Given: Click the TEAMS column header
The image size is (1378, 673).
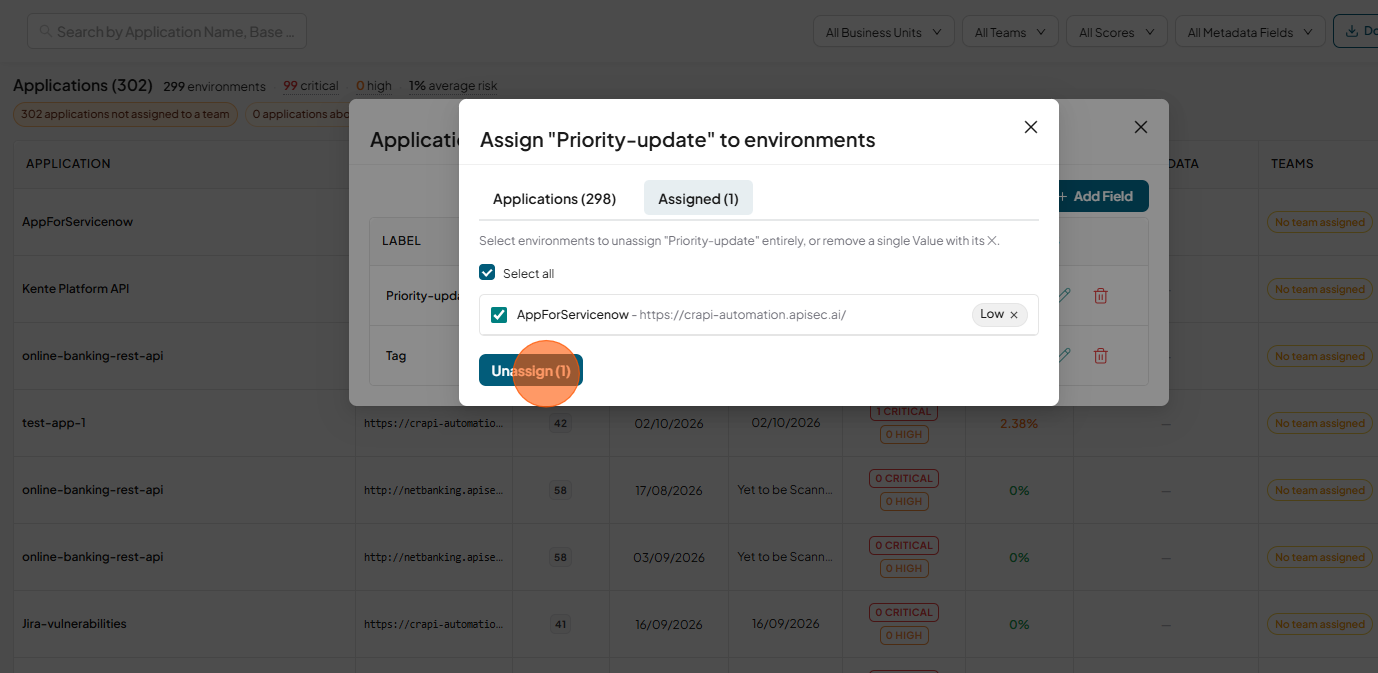Looking at the screenshot, I should tap(1292, 164).
